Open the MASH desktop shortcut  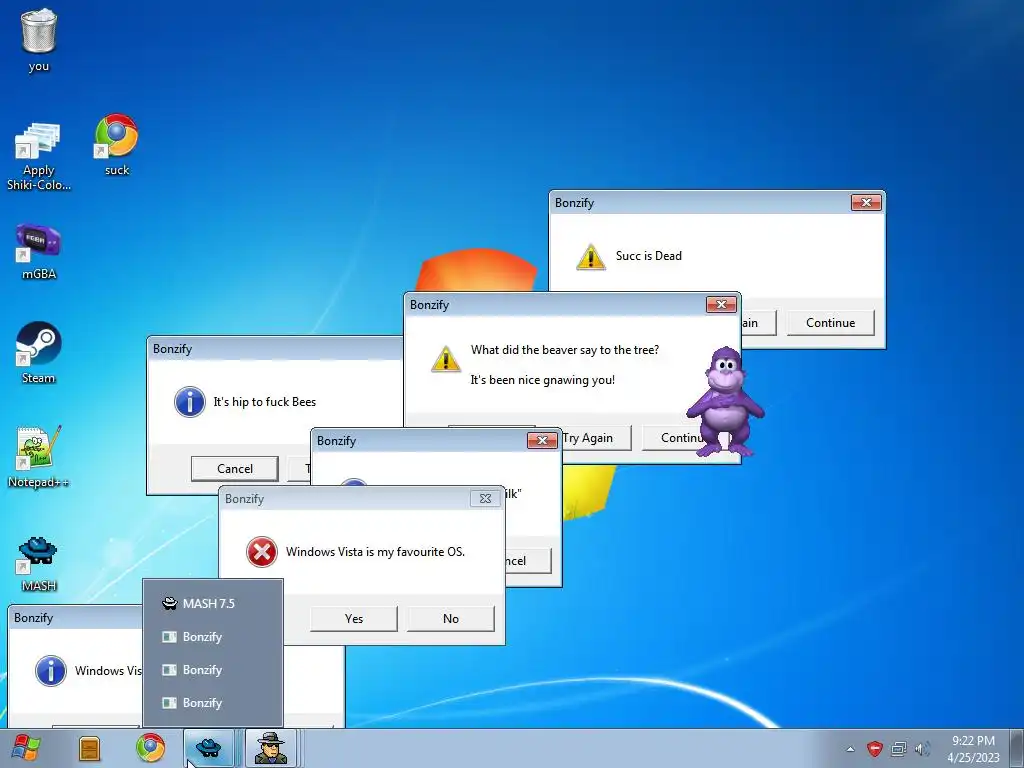click(x=39, y=563)
